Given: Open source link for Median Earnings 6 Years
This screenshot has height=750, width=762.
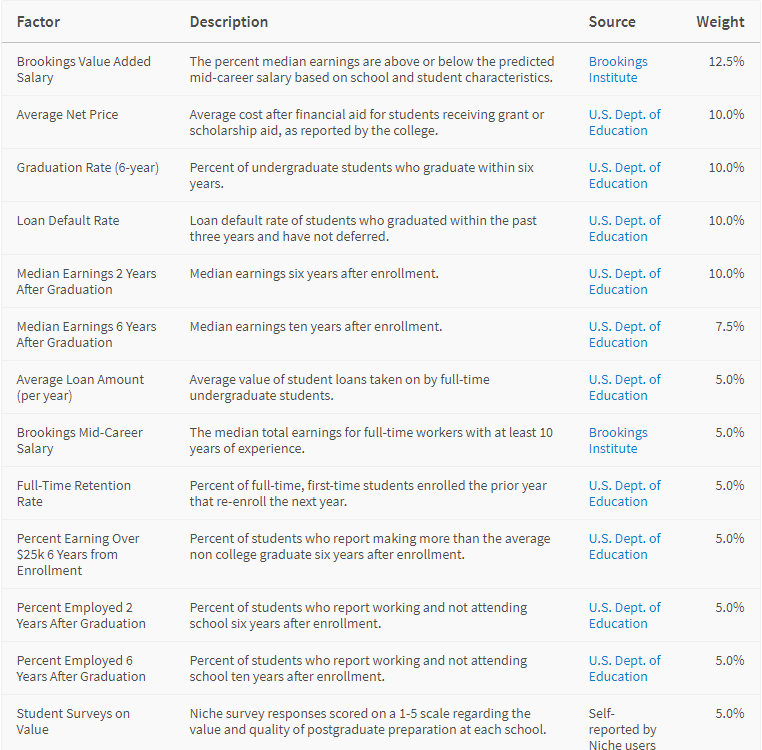Looking at the screenshot, I should pos(624,334).
